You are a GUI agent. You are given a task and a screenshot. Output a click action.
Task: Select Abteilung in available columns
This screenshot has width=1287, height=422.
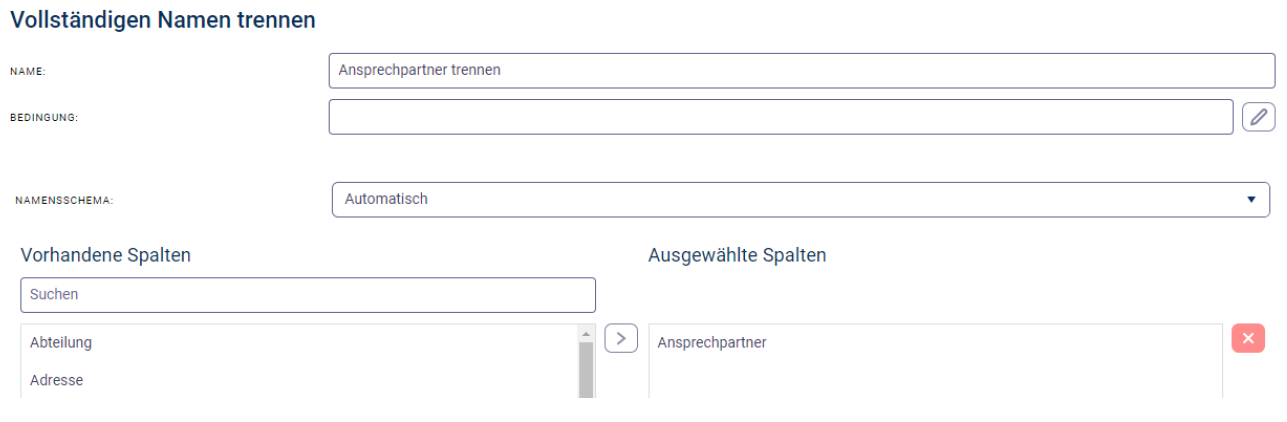(x=61, y=342)
